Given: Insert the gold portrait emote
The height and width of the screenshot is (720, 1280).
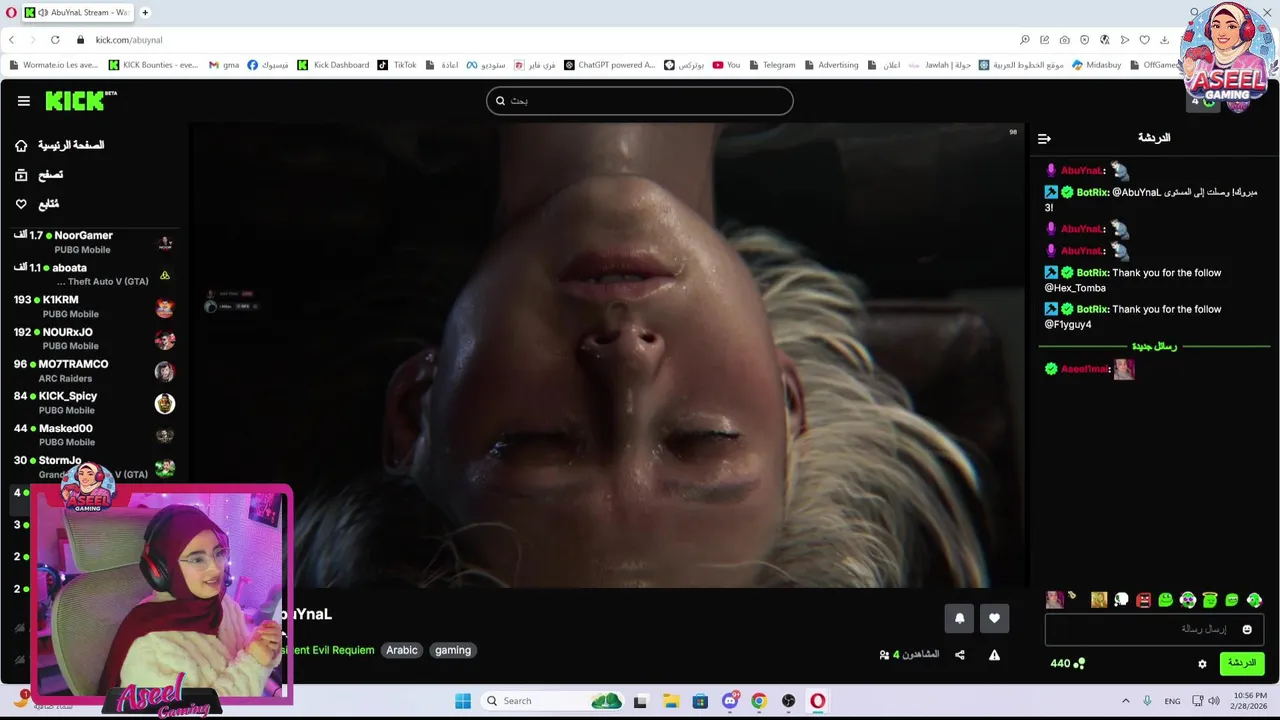Looking at the screenshot, I should pos(1099,600).
